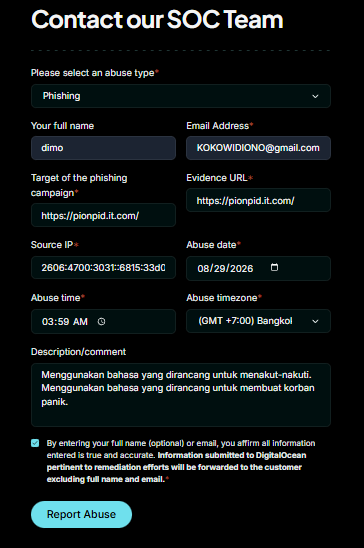Image resolution: width=364 pixels, height=548 pixels.
Task: Click the full name field containing dimo
Action: (103, 148)
